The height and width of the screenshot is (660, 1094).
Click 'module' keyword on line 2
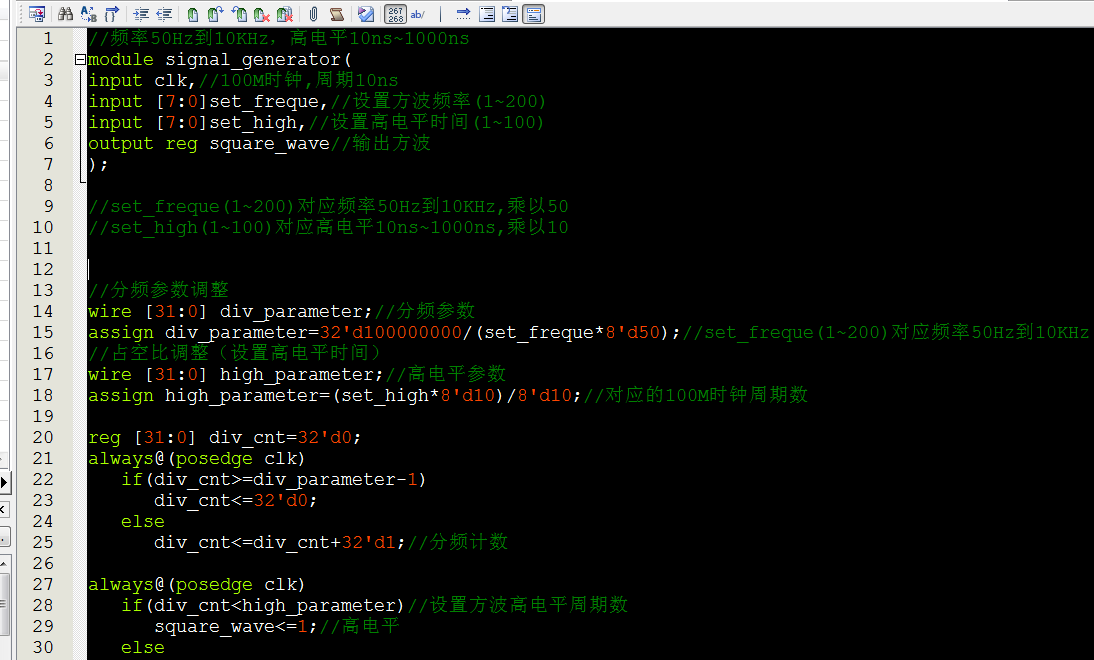coord(121,60)
